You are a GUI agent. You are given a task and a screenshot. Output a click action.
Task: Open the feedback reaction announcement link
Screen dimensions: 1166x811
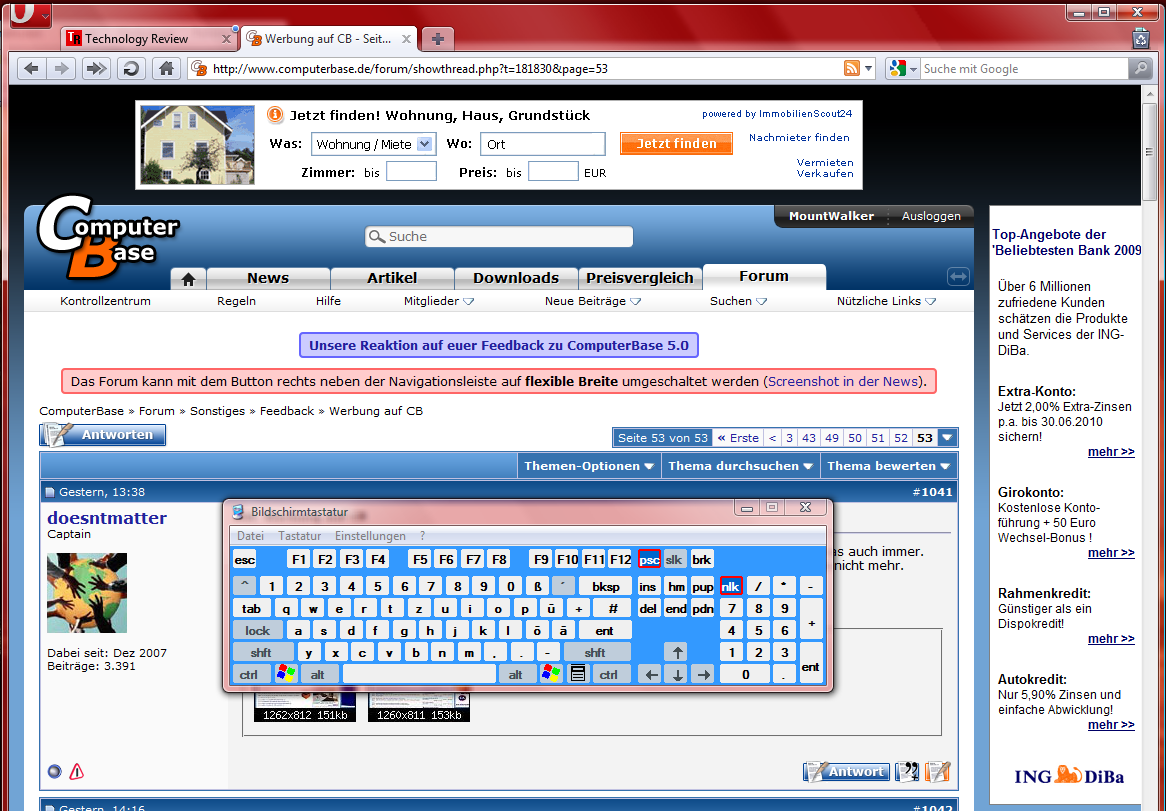[x=499, y=345]
